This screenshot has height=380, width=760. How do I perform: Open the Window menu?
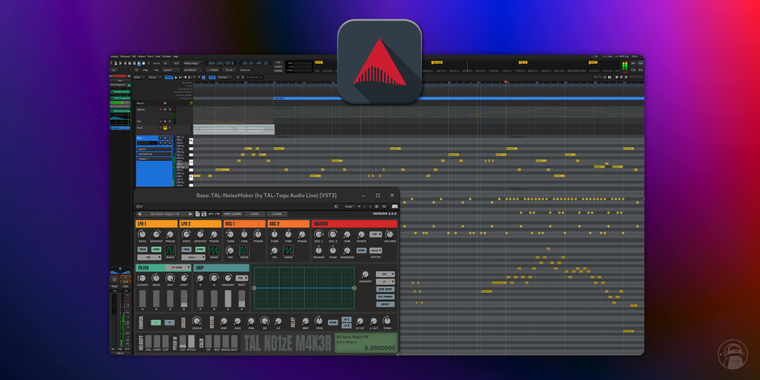(167, 56)
